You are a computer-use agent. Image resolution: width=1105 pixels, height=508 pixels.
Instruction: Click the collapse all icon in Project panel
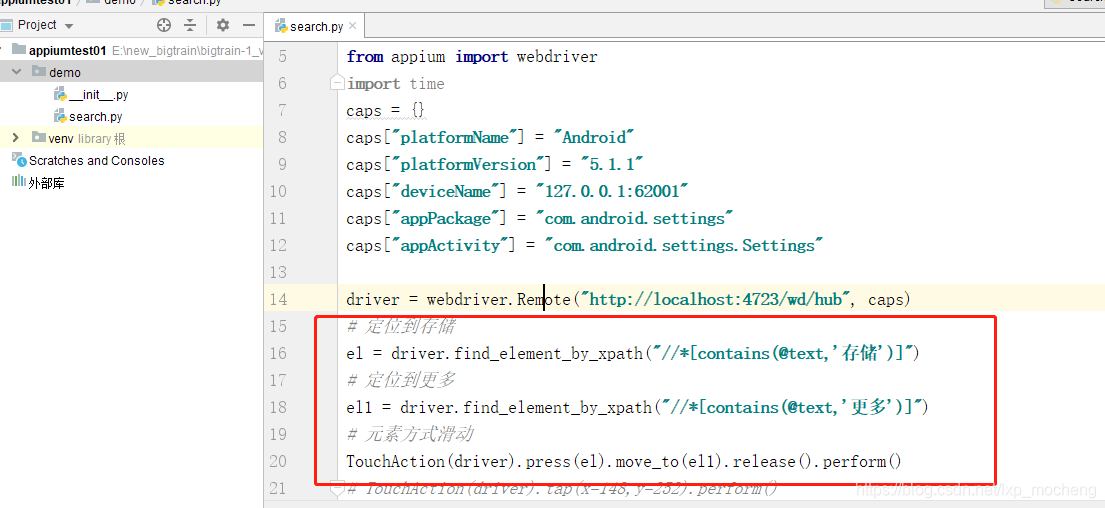click(190, 25)
